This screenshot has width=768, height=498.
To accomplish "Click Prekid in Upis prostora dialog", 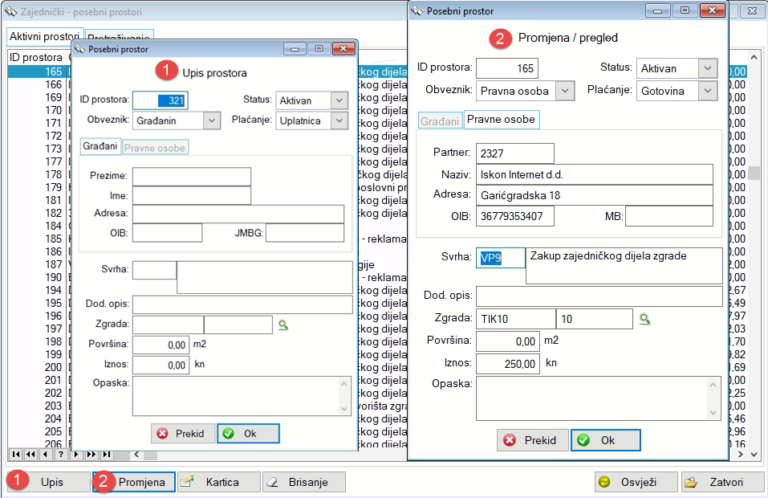I will tap(182, 434).
